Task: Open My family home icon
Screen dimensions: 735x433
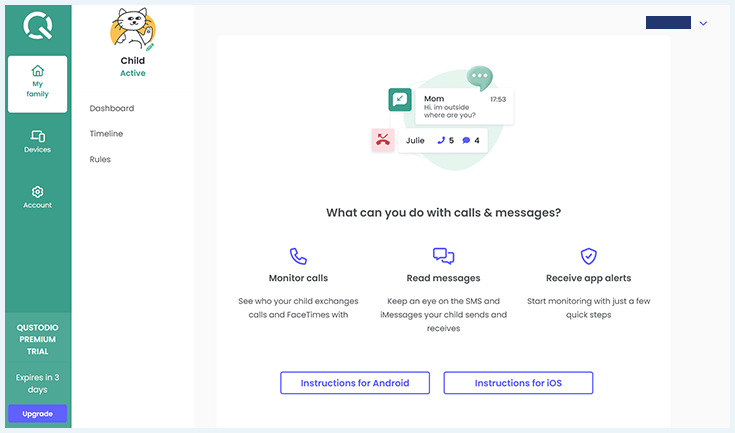Action: [x=38, y=71]
